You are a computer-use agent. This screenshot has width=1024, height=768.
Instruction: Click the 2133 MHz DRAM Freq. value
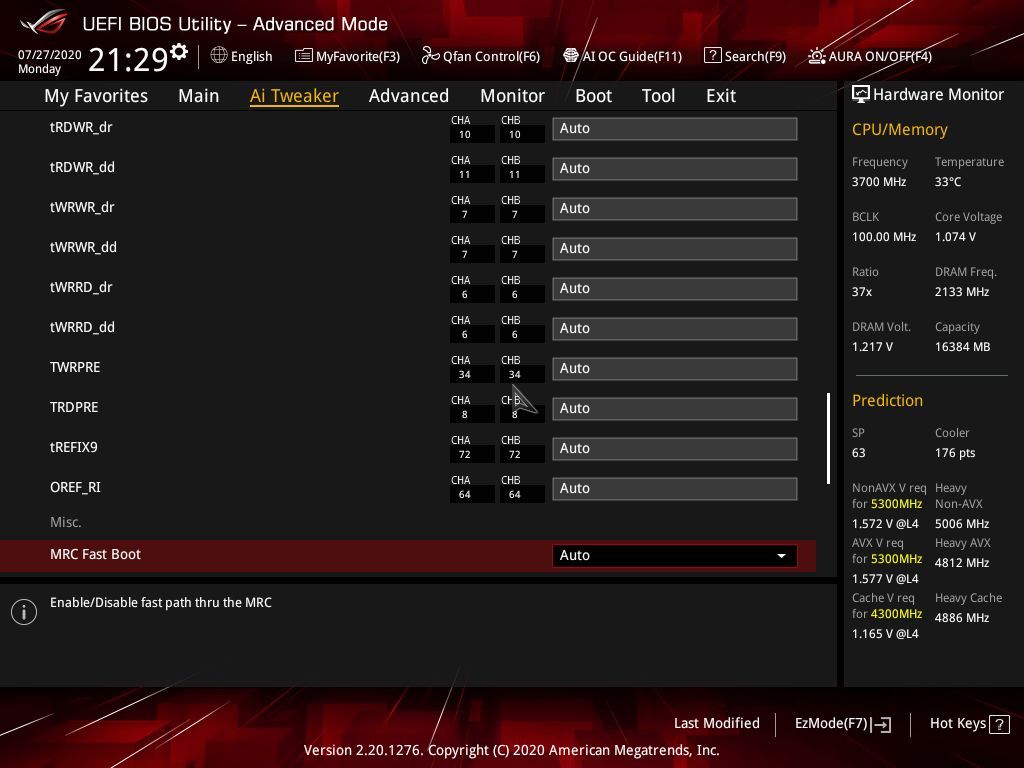(962, 291)
